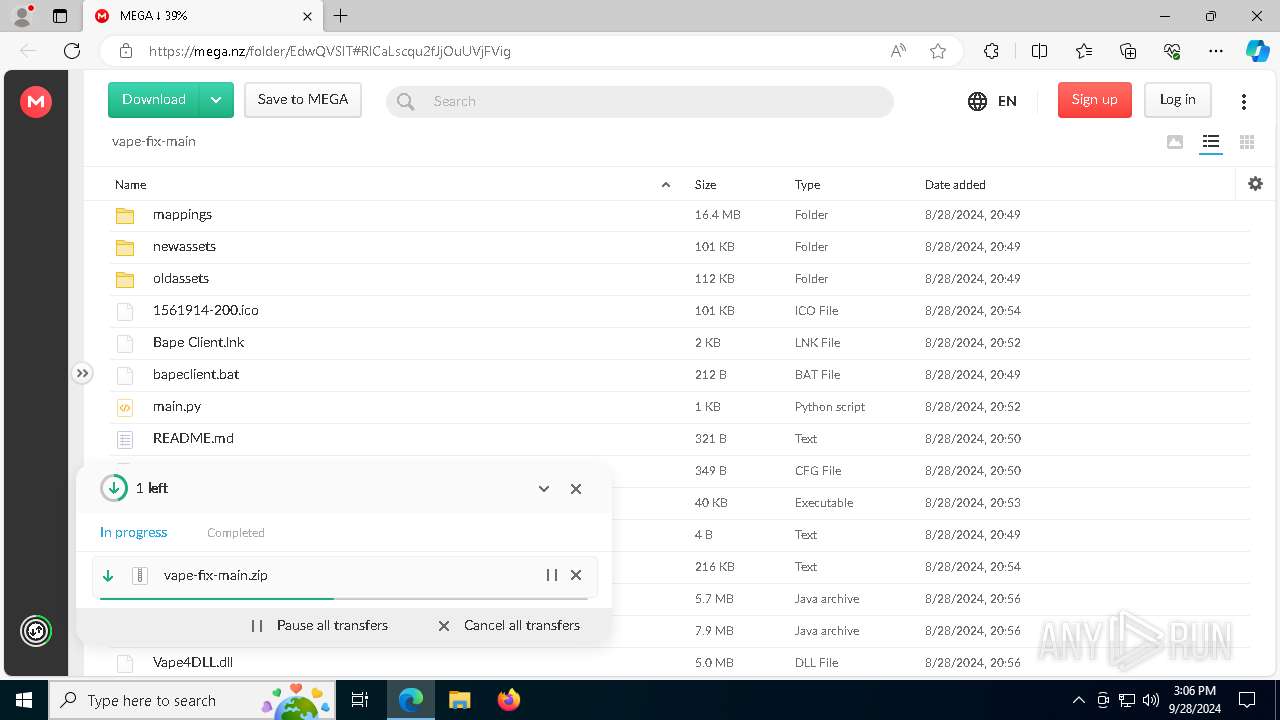Close the transfers panel
Image resolution: width=1280 pixels, height=720 pixels.
pyautogui.click(x=576, y=489)
